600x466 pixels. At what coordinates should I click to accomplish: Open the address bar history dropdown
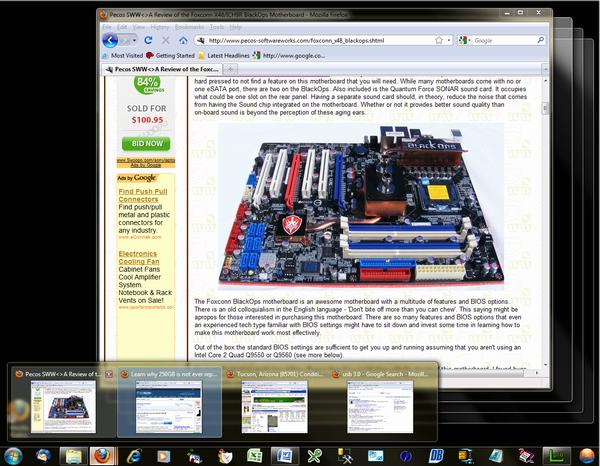tap(449, 40)
